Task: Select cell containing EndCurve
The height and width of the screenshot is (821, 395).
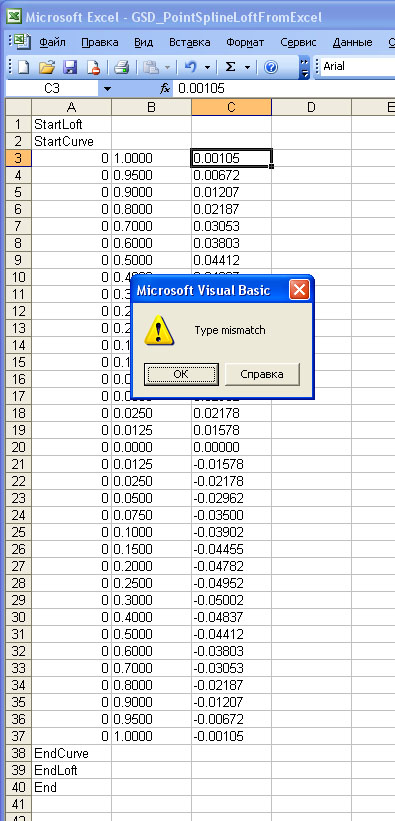Action: [x=72, y=753]
